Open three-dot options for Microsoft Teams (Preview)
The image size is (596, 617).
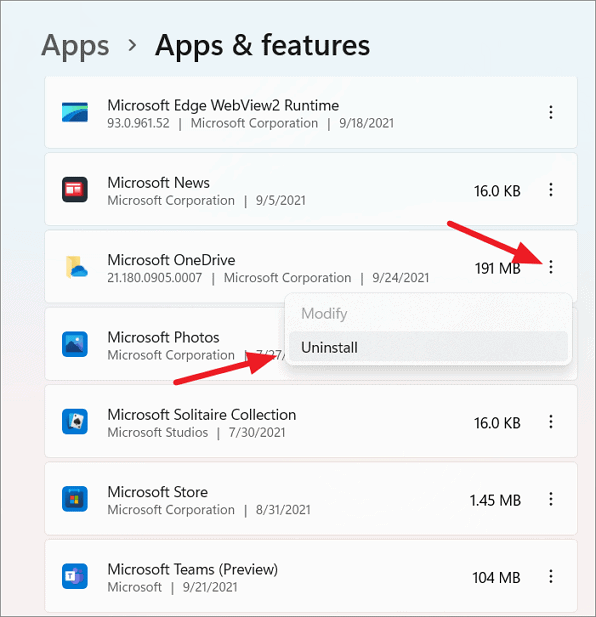pyautogui.click(x=551, y=576)
